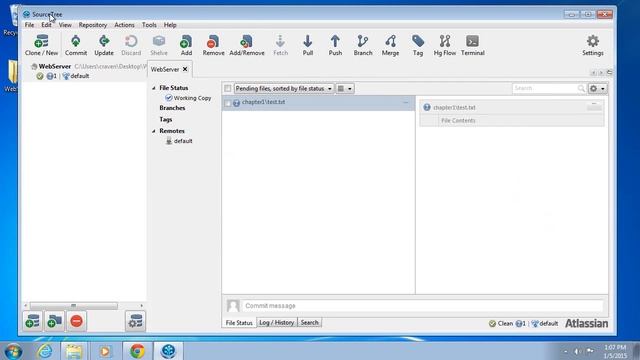Click the bookmarks horizontal scrollbar thumb
The height and width of the screenshot is (360, 640).
pos(73,306)
